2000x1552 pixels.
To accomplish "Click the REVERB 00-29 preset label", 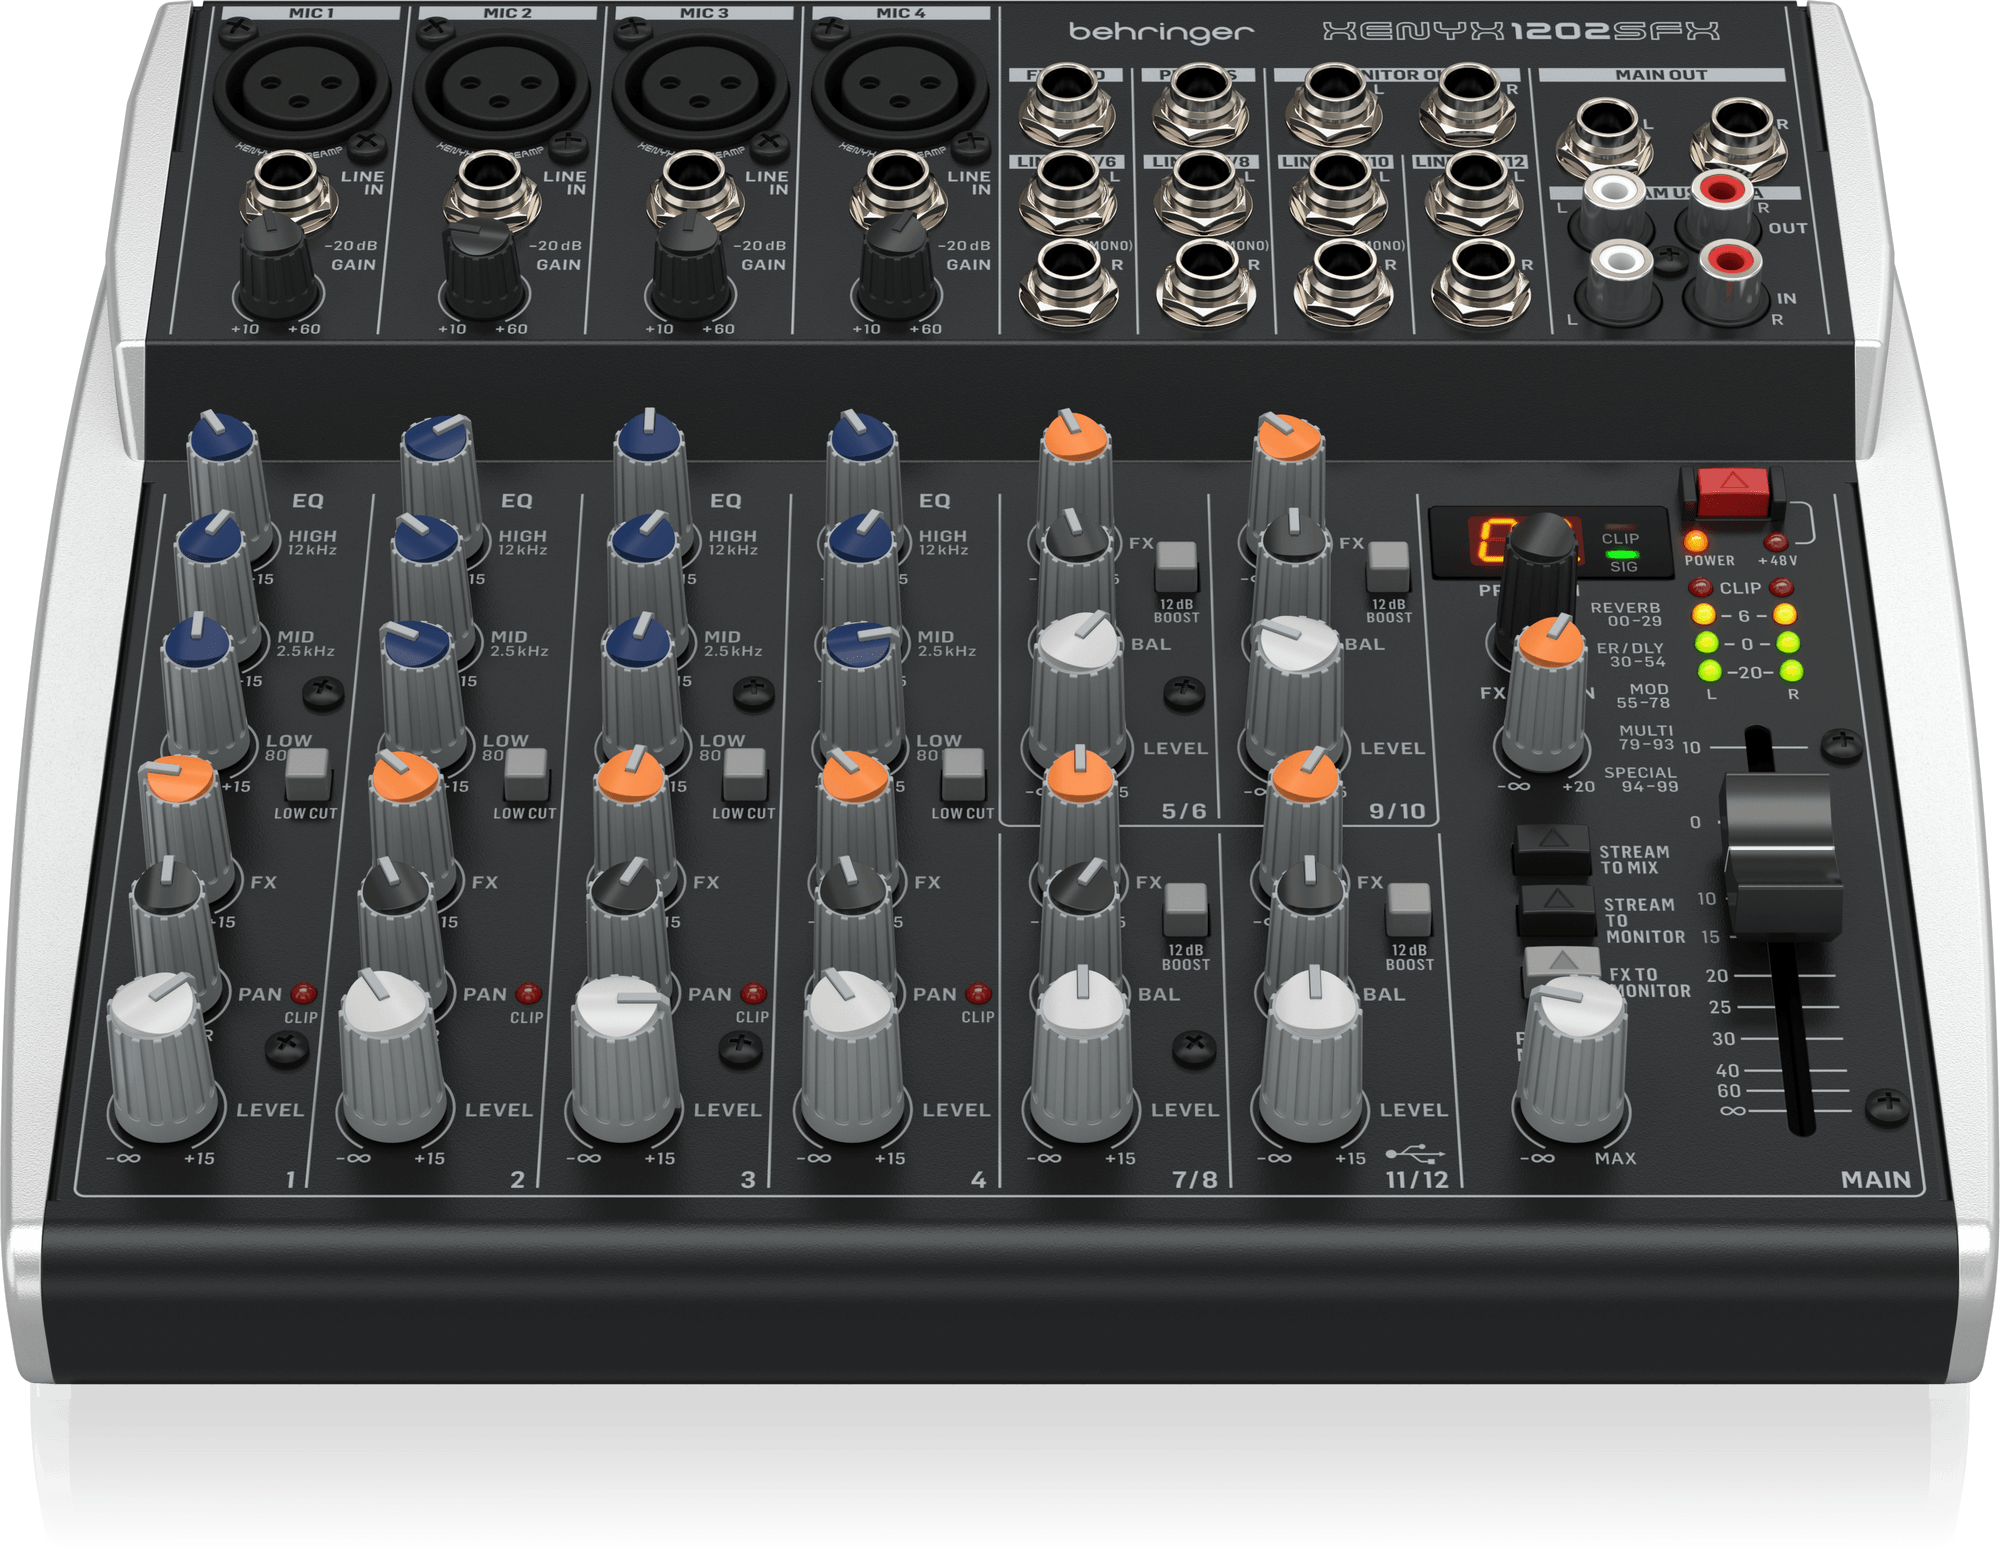I will pyautogui.click(x=1625, y=614).
